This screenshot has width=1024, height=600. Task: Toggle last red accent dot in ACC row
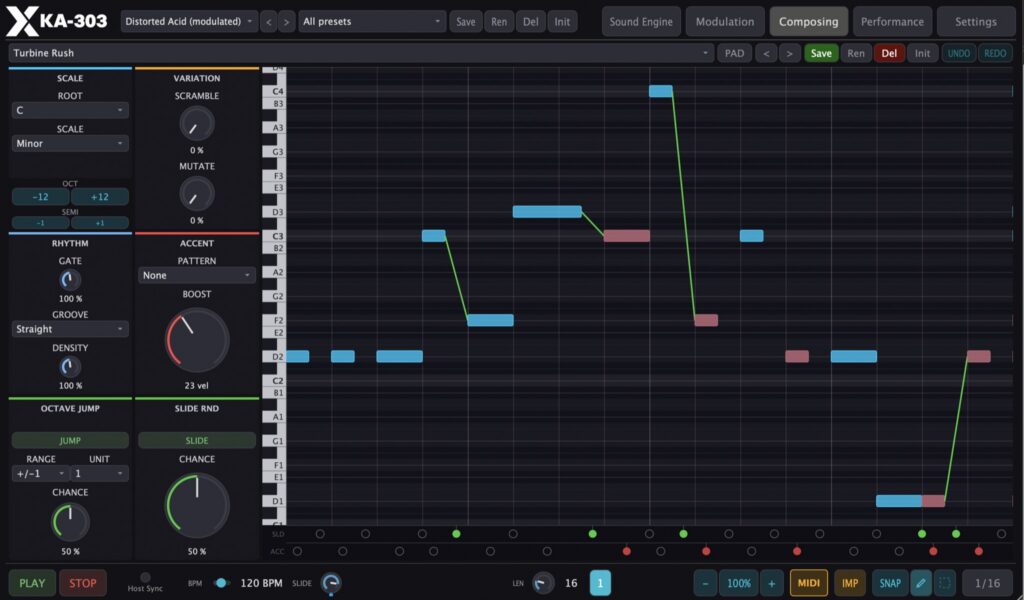pos(978,551)
